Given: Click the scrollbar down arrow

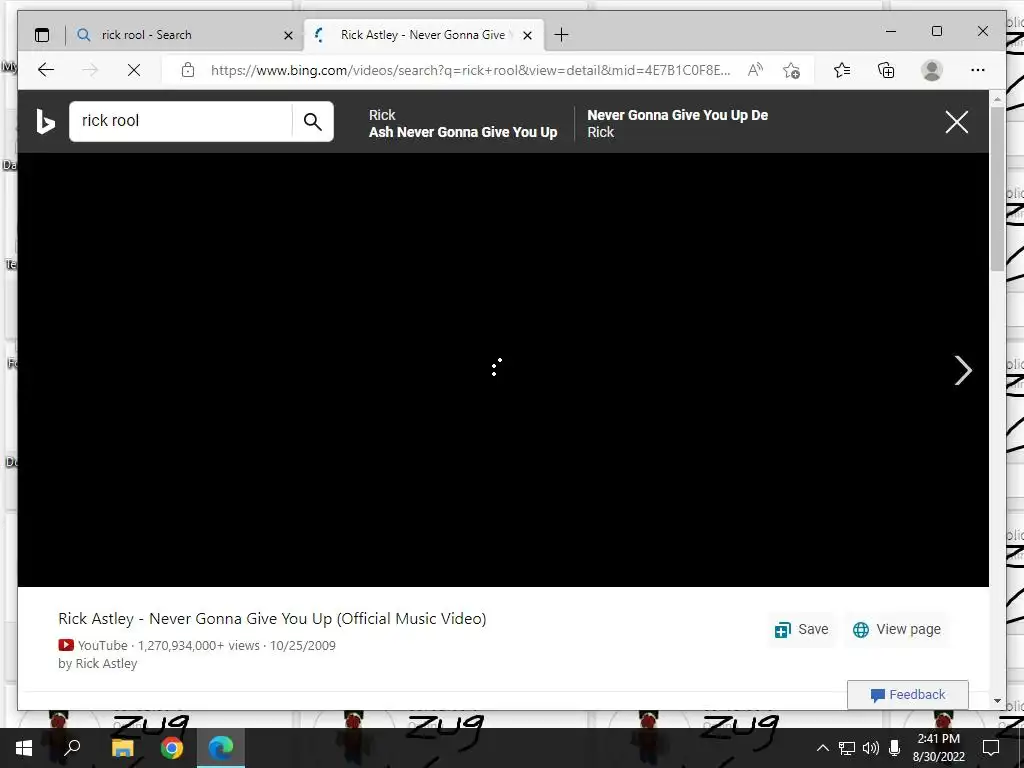Looking at the screenshot, I should (997, 701).
